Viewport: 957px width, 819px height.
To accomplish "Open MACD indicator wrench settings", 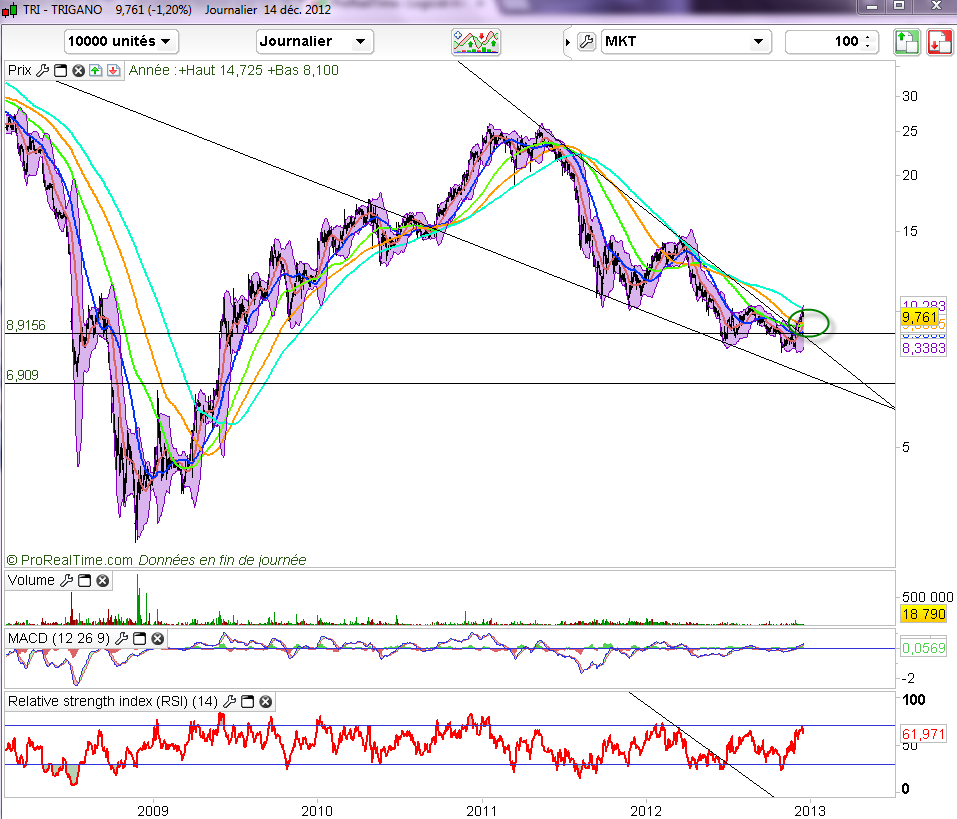I will [122, 637].
